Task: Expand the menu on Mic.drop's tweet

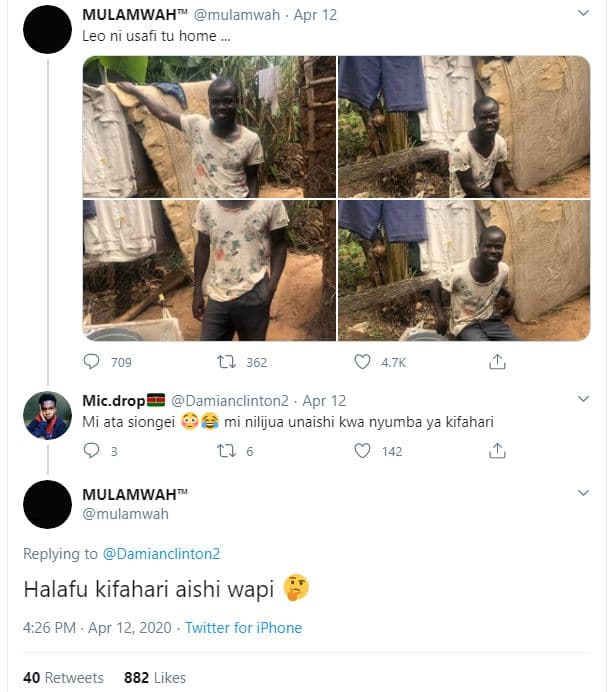Action: [584, 400]
